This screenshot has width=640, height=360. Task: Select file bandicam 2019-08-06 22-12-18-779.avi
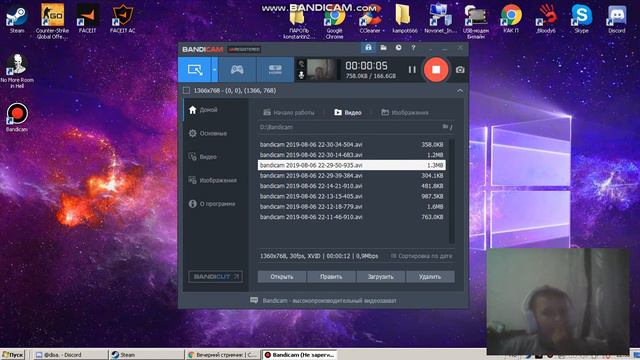pos(351,207)
